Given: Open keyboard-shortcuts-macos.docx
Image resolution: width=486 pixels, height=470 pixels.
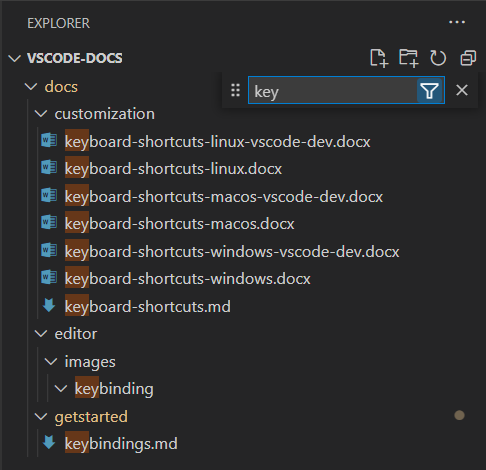Looking at the screenshot, I should 179,224.
